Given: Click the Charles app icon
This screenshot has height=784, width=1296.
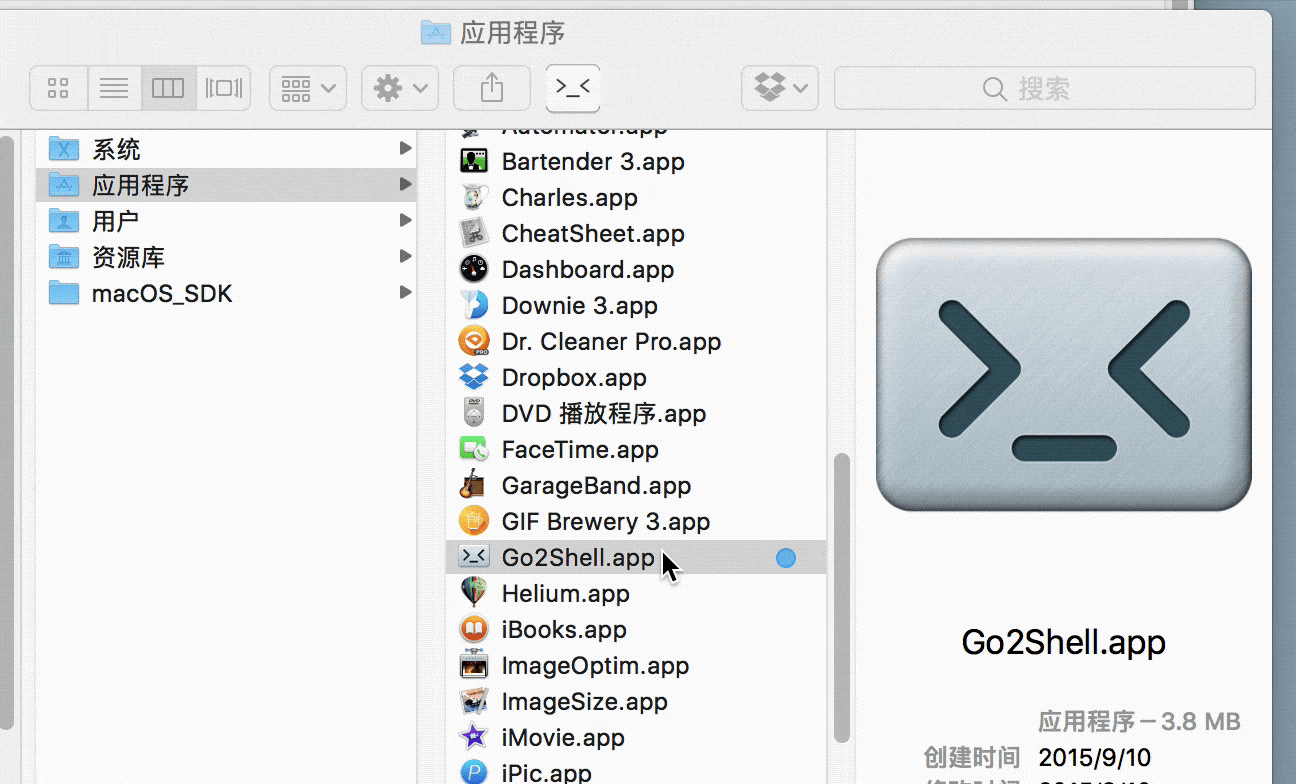Looking at the screenshot, I should point(473,197).
